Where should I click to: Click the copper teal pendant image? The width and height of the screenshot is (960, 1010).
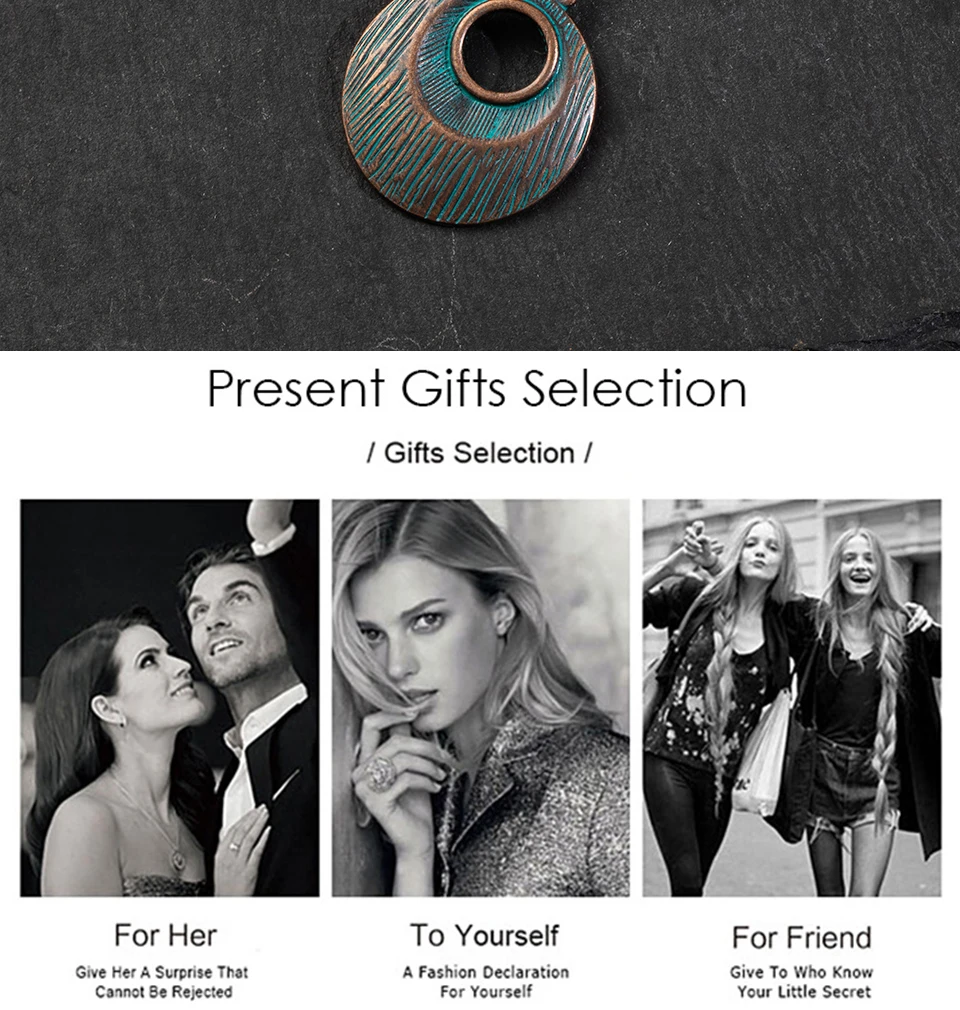tap(469, 111)
